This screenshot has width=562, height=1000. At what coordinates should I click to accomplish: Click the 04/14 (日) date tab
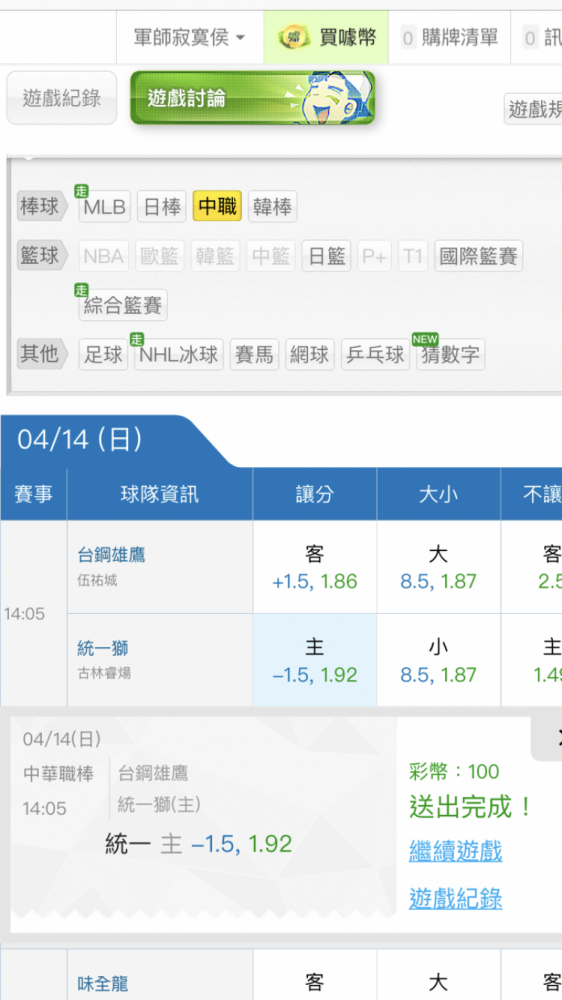point(80,440)
